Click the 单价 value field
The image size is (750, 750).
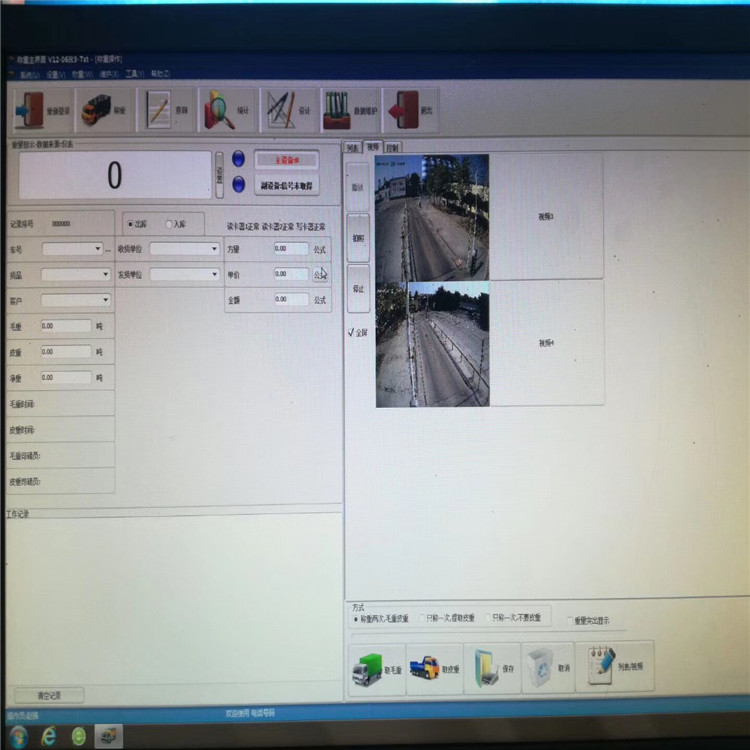pyautogui.click(x=291, y=274)
